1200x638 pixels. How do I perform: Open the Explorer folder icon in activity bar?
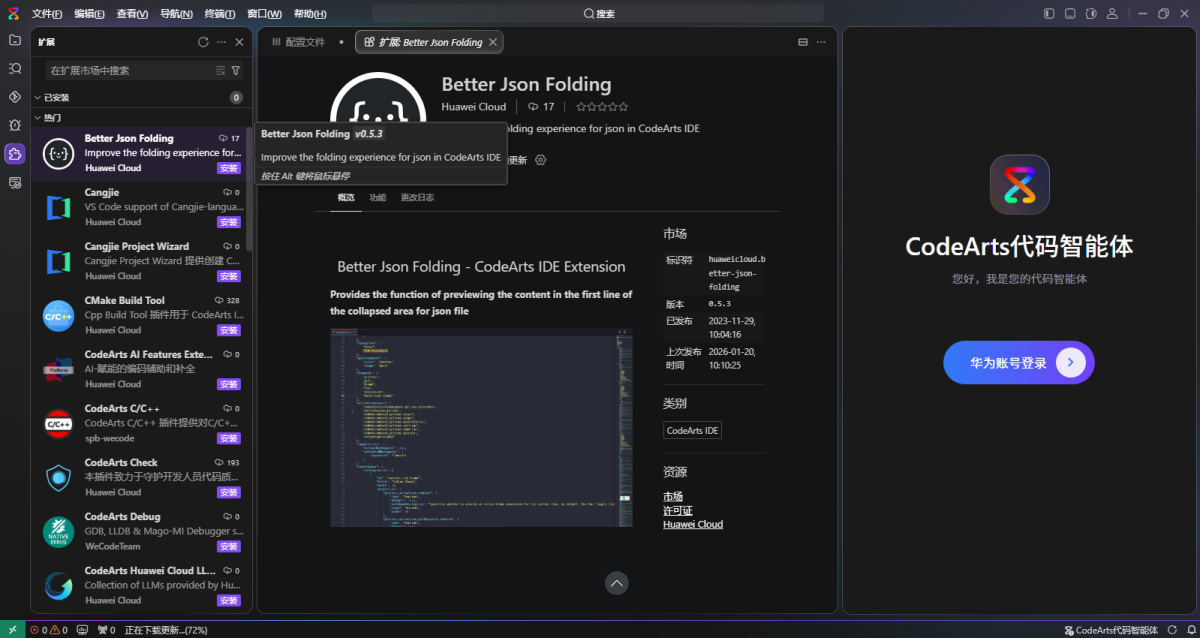[x=15, y=40]
